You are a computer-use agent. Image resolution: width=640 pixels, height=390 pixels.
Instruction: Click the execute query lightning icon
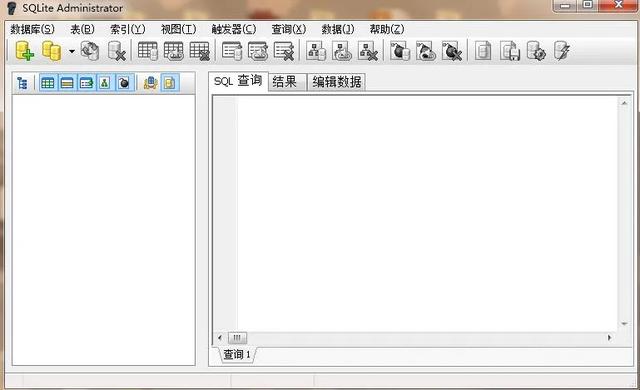(x=562, y=51)
